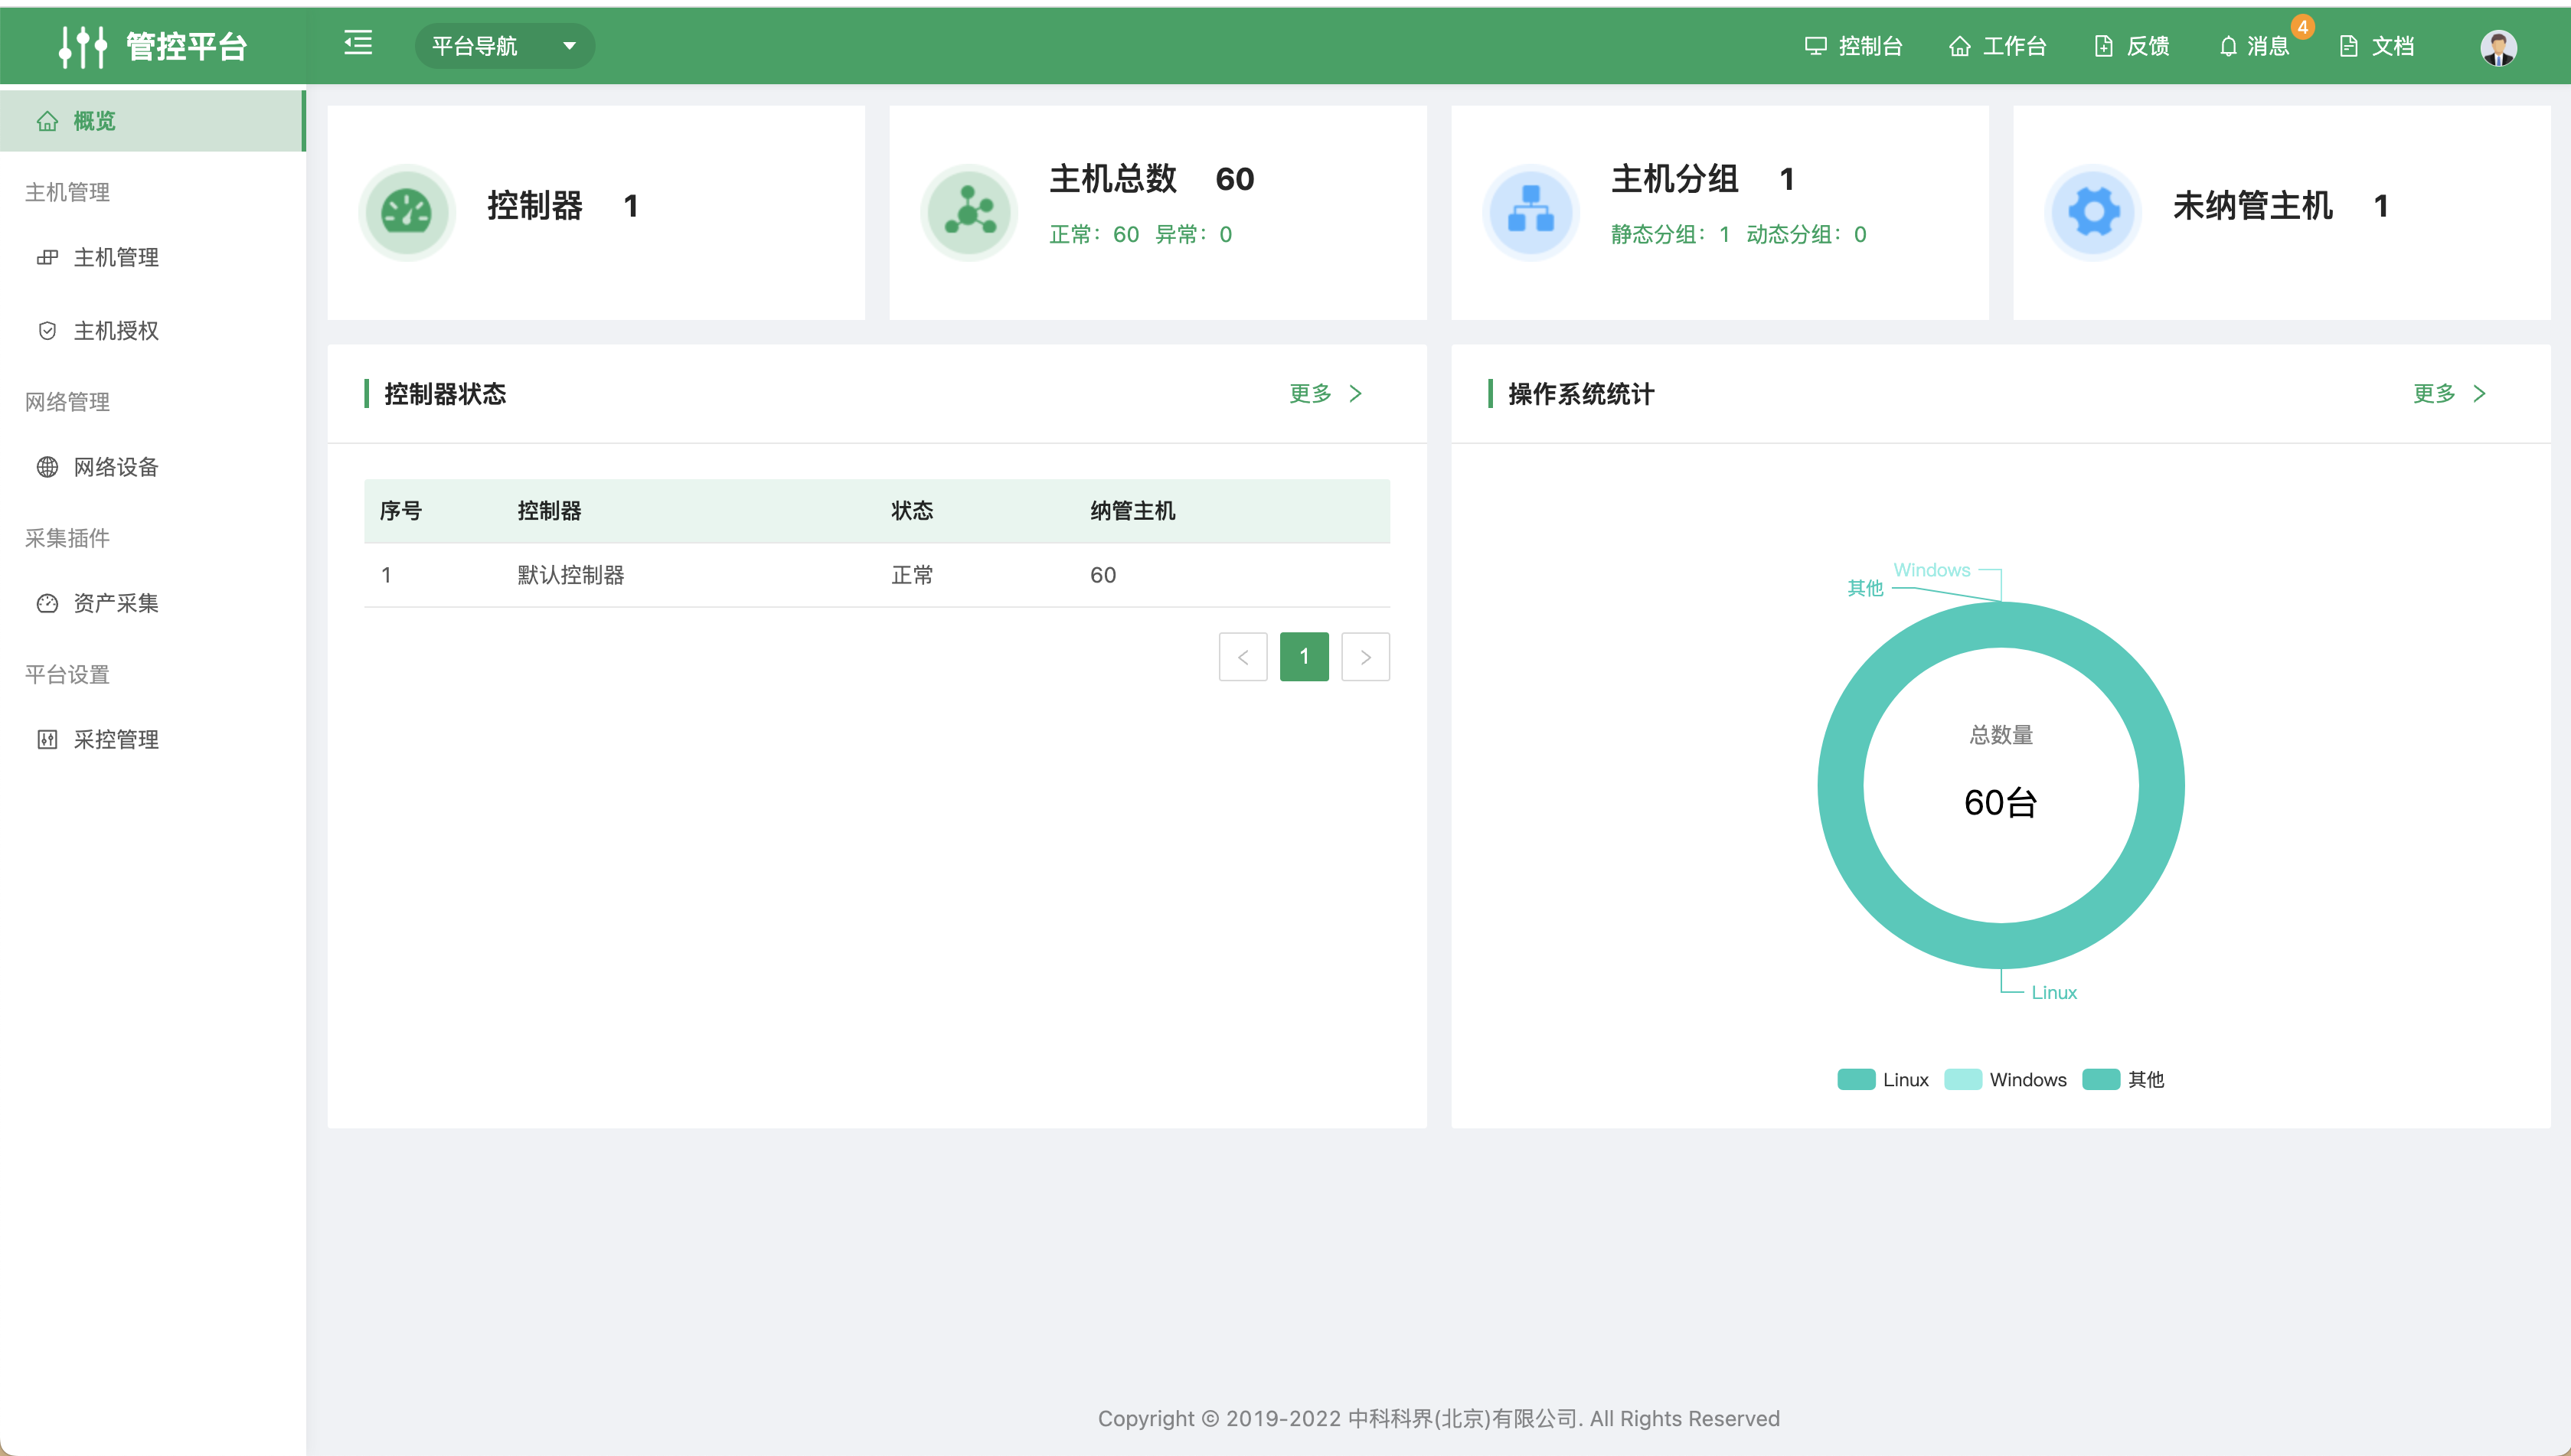Click the user avatar in header
The image size is (2571, 1456).
2498,47
